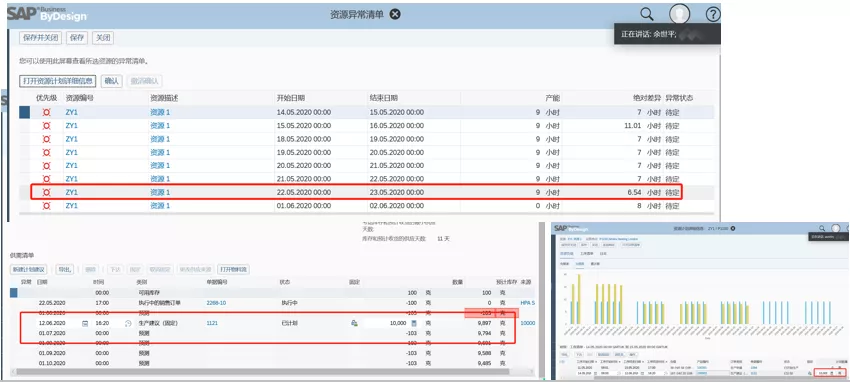Image resolution: width=850 pixels, height=382 pixels.
Task: Open the calendar picker beside date 12.06.2020
Action: 85,323
